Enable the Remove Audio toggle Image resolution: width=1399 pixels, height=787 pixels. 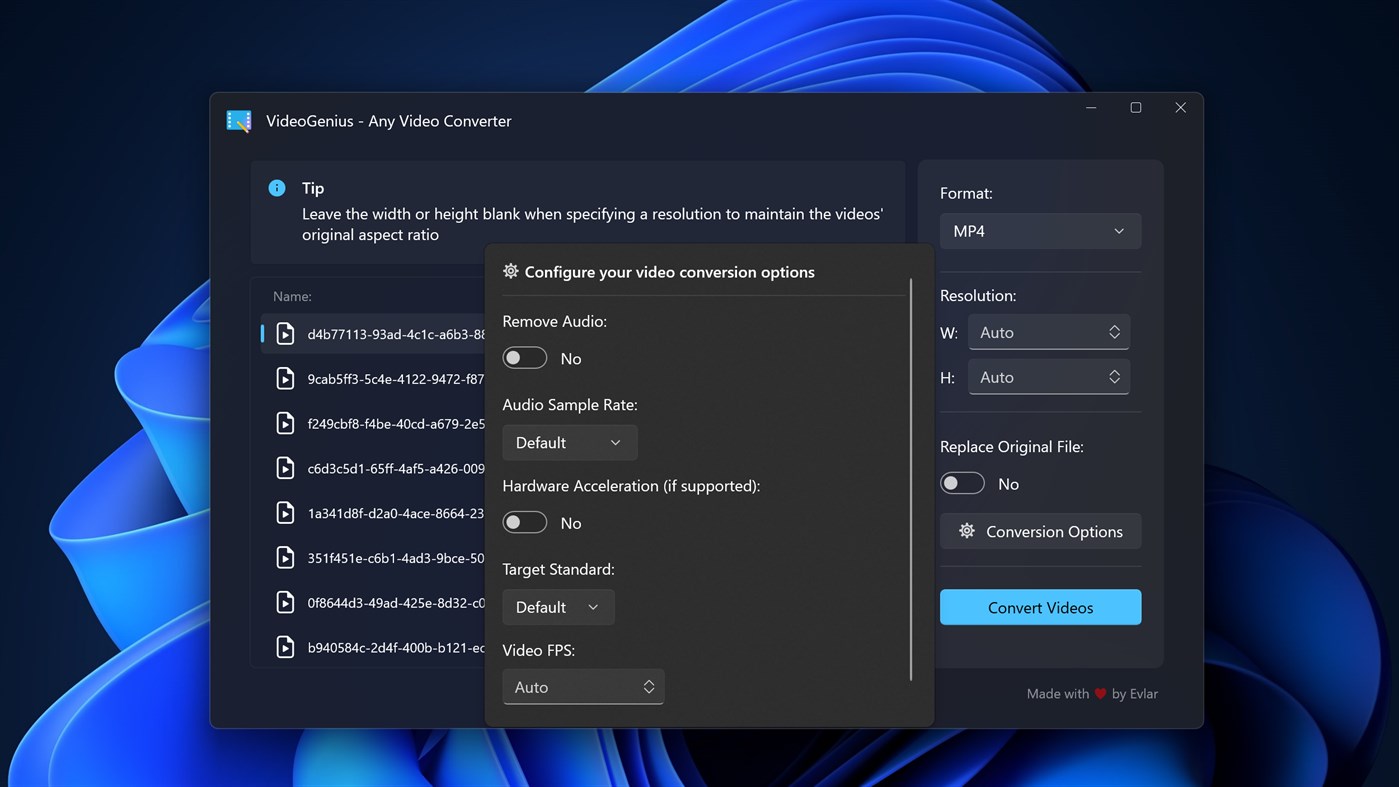(x=524, y=357)
